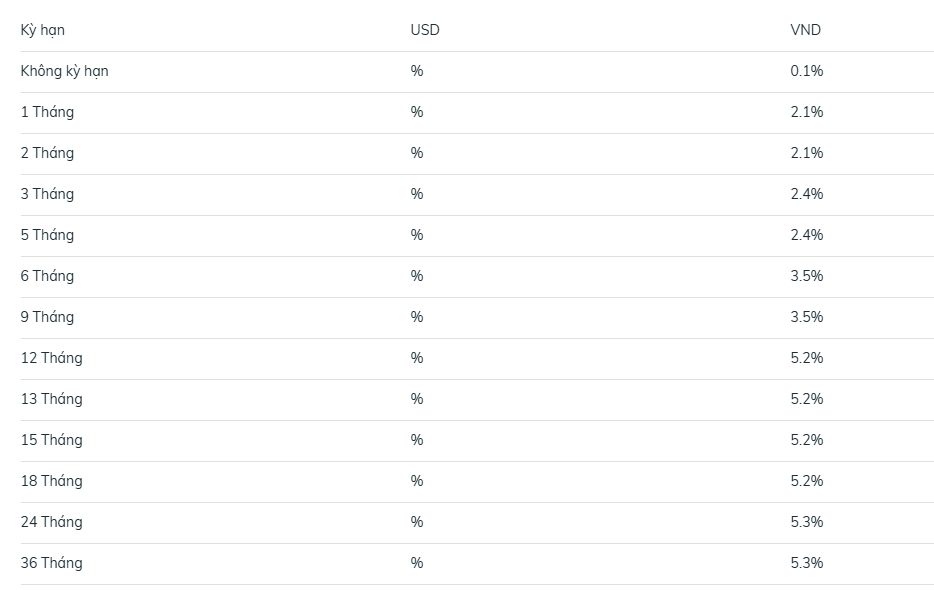Select the "12 Tháng" term label
Image resolution: width=934 pixels, height=590 pixels.
click(x=51, y=358)
